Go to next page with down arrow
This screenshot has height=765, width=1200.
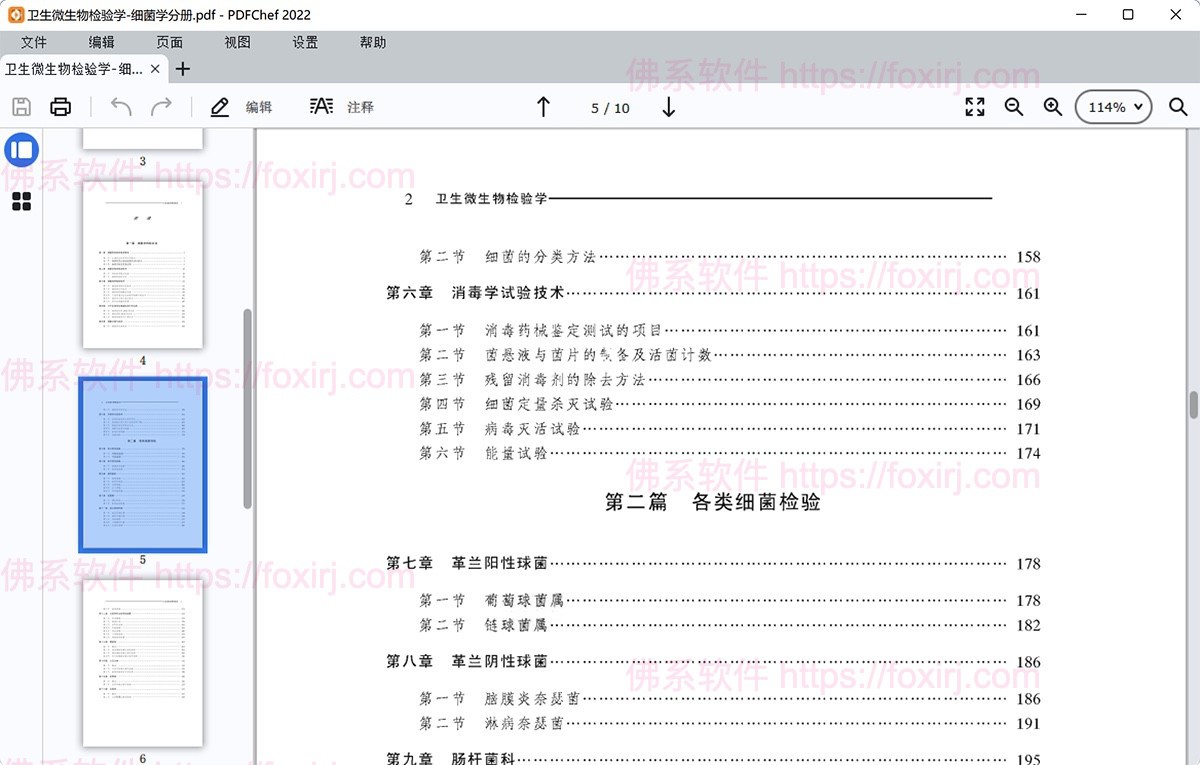point(668,107)
